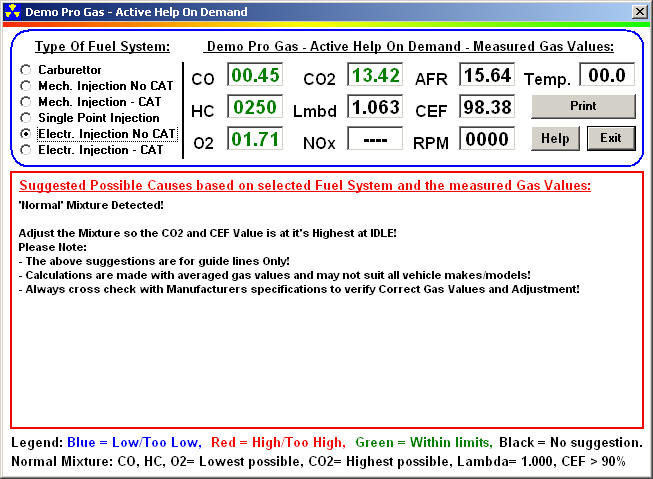Choose Electr. Injection - CAT option
The height and width of the screenshot is (479, 653).
click(27, 150)
